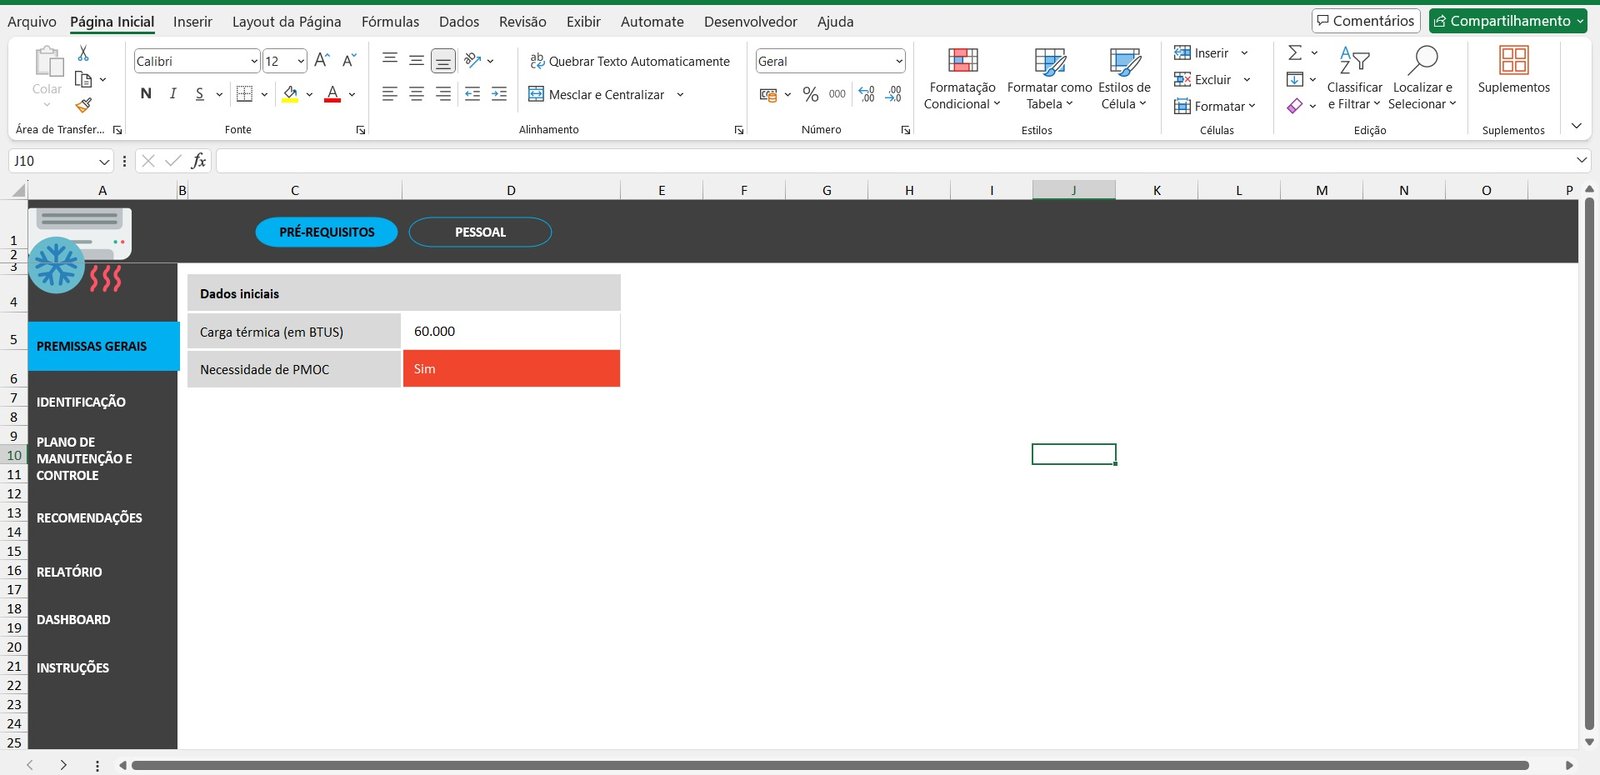Open the Geral number format dropdown
1600x775 pixels.
pos(899,61)
